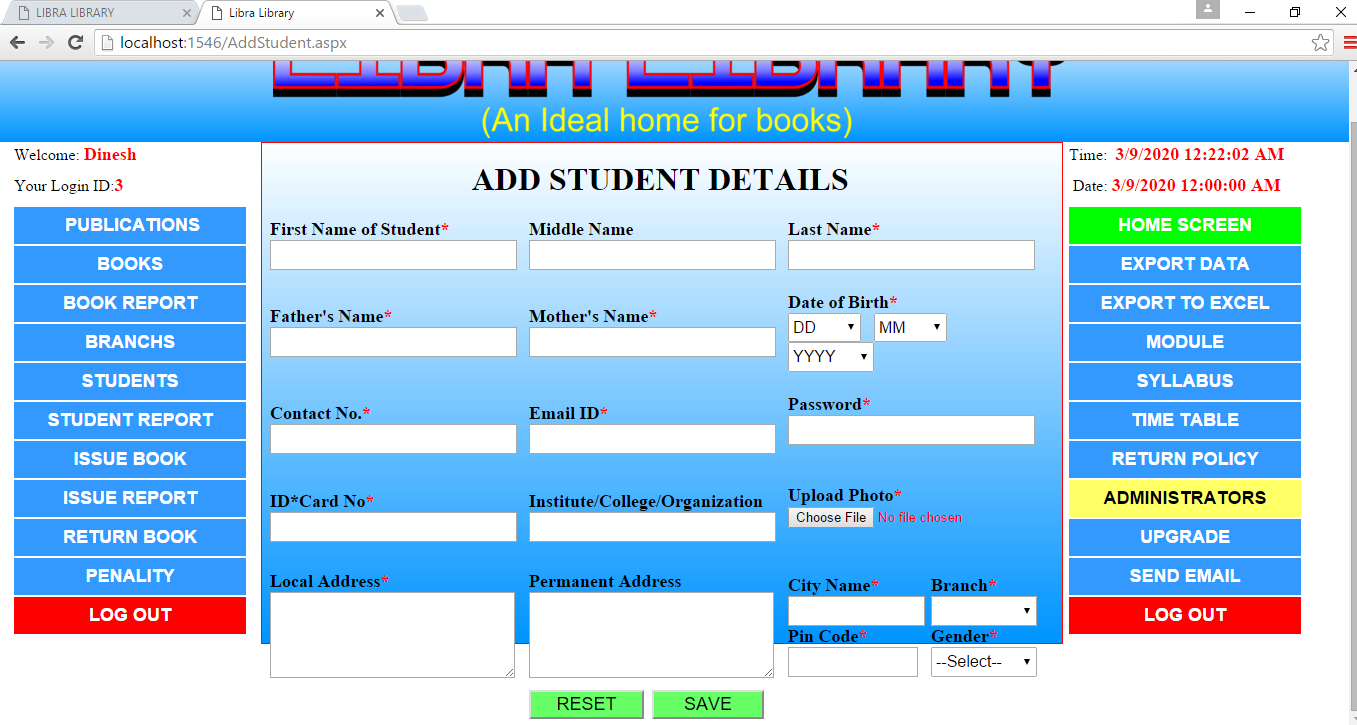Click the Email ID input field
Viewport: 1357px width, 725px height.
pyautogui.click(x=652, y=439)
